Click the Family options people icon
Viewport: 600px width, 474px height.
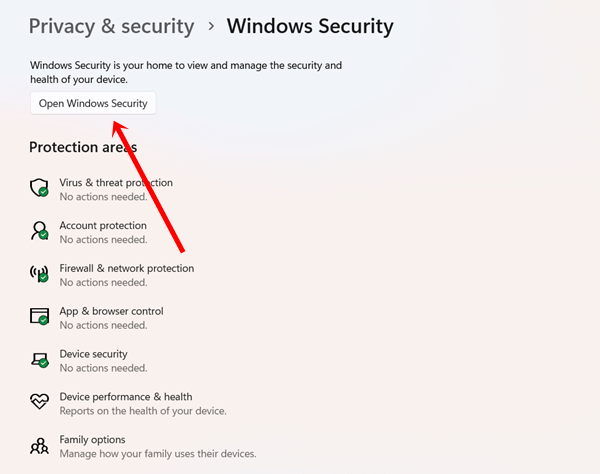40,446
